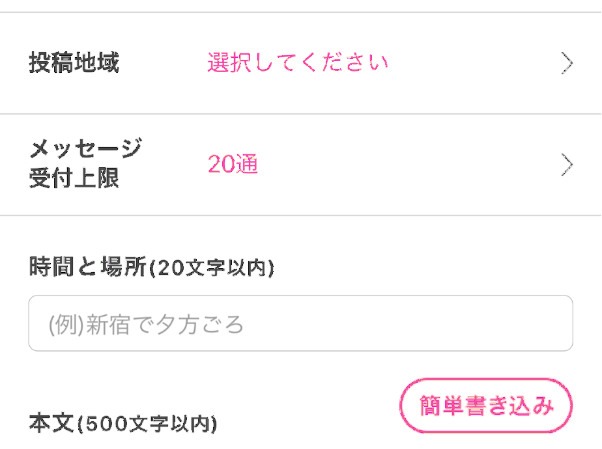Viewport: 602px width, 449px height.
Task: Click the (例)新宿で夕方ごろ placeholder text
Action: click(146, 324)
